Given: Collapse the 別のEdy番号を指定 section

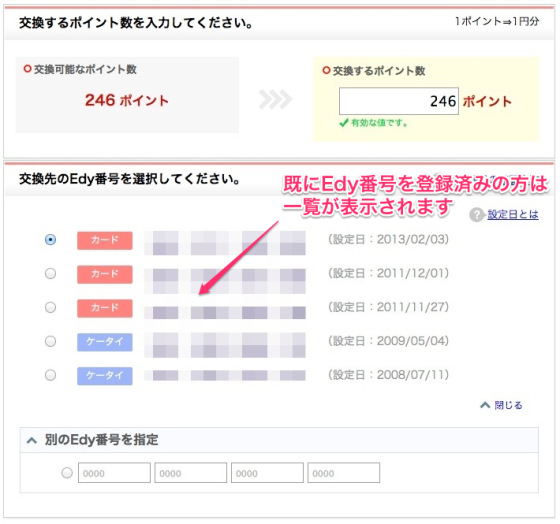Looking at the screenshot, I should pos(32,440).
